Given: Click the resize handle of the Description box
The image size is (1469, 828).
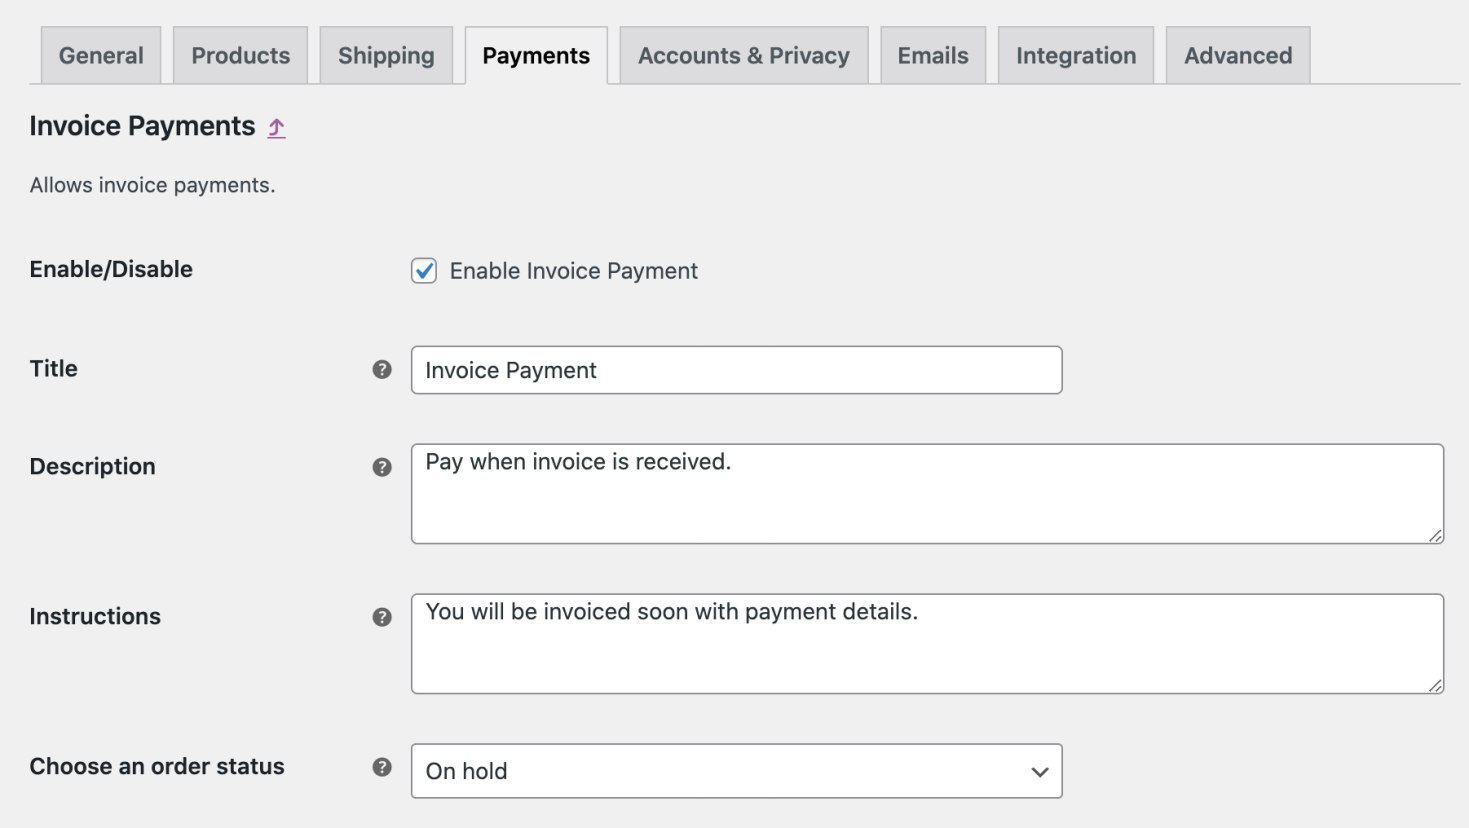Looking at the screenshot, I should 1434,535.
